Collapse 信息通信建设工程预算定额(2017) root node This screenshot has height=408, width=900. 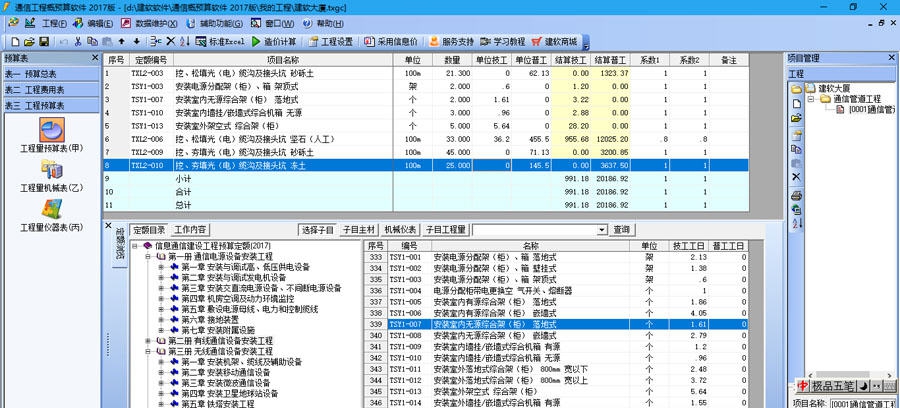(x=134, y=246)
